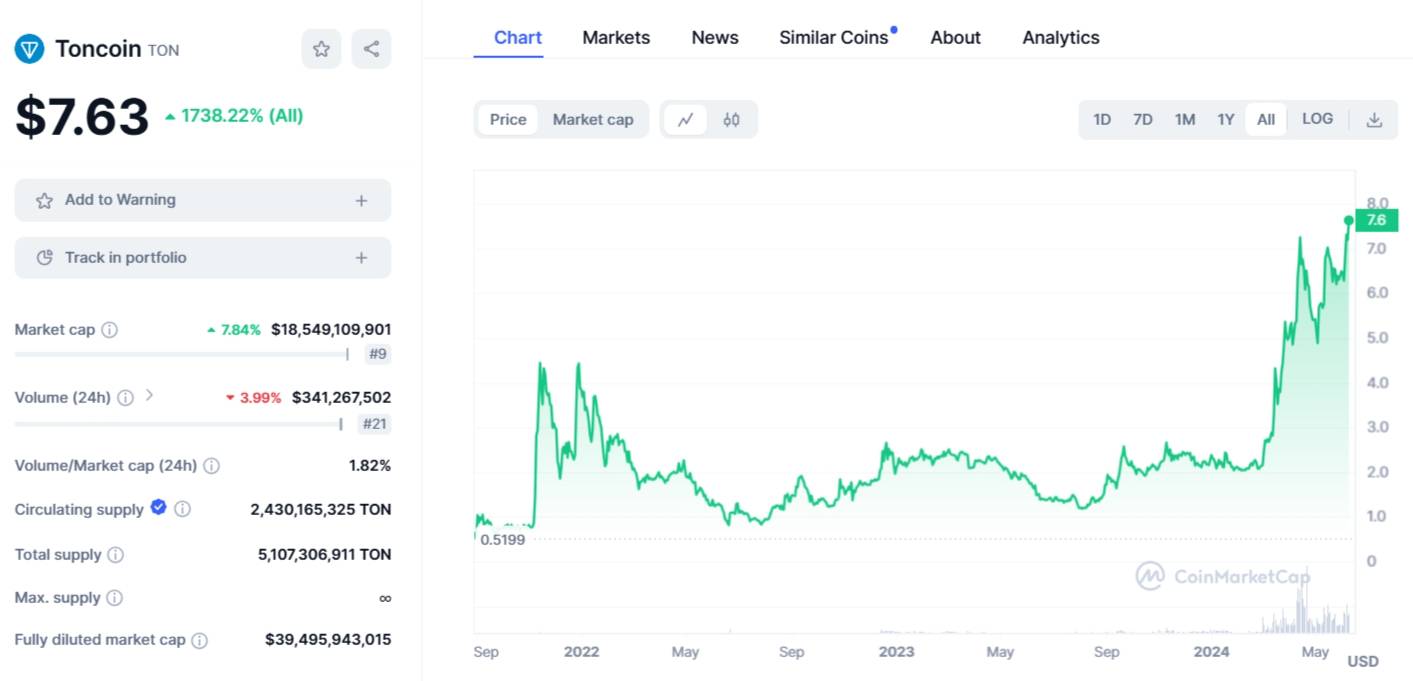
Task: Switch to line chart view icon
Action: (685, 120)
